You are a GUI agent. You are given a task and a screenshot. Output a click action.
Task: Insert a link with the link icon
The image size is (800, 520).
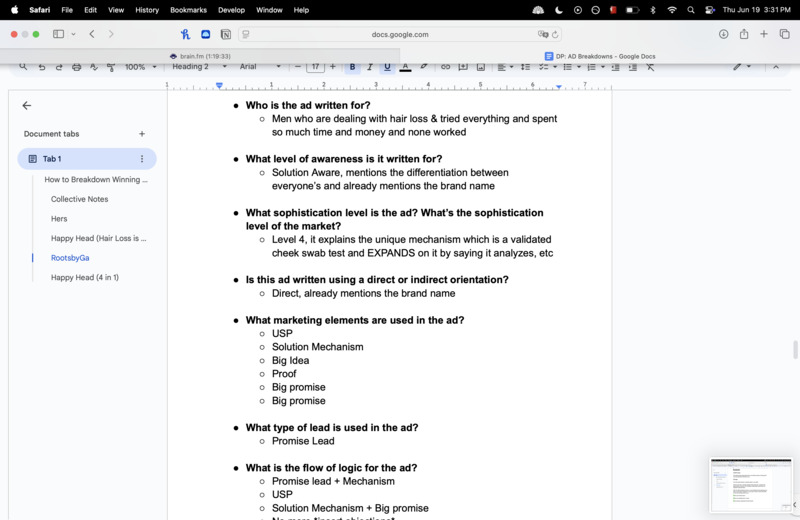pos(445,67)
